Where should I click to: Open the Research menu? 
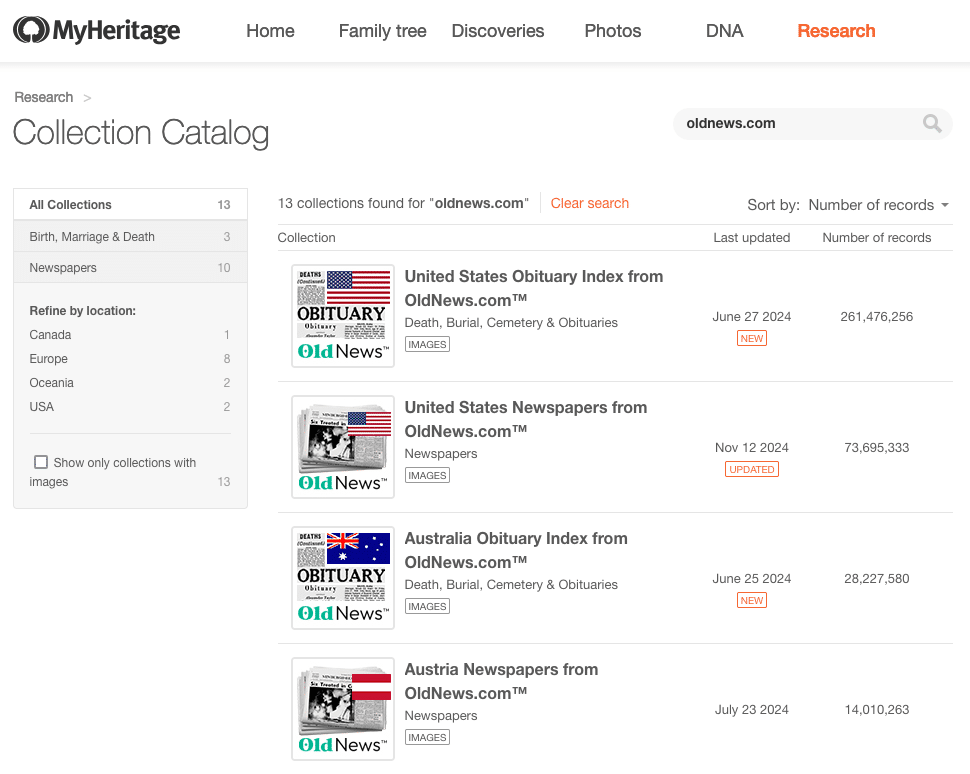point(836,31)
